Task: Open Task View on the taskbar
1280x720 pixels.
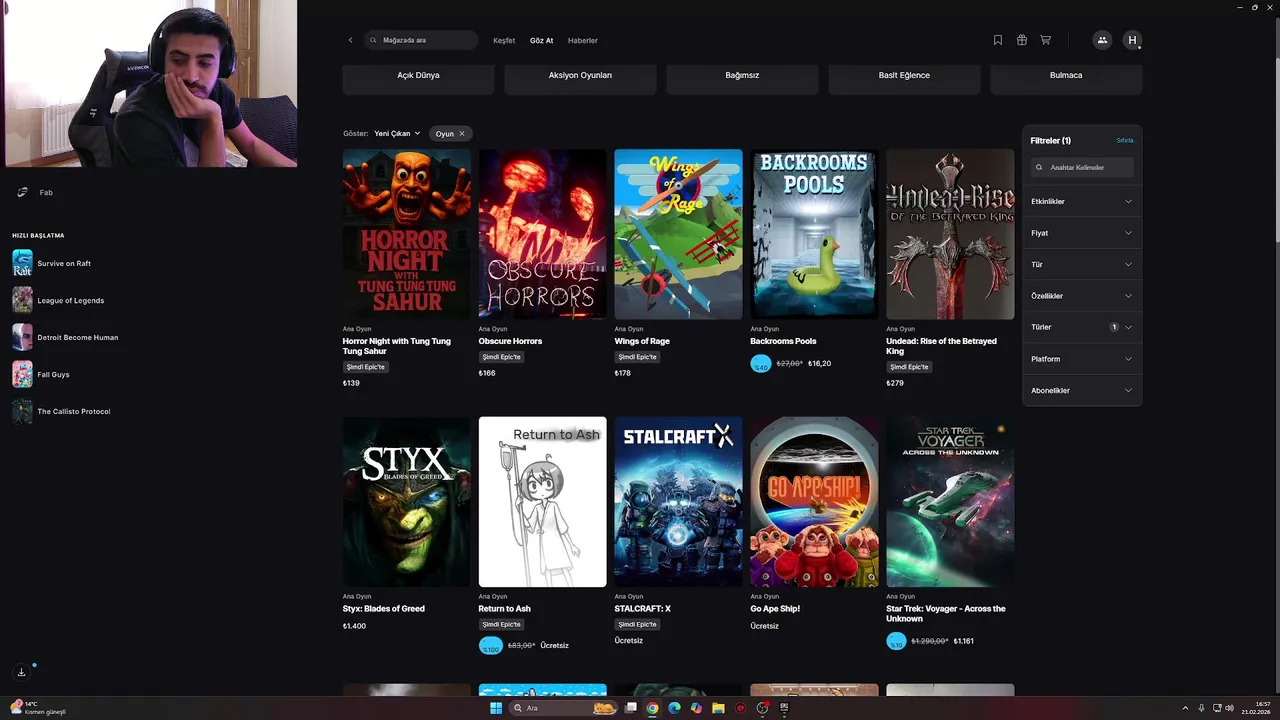Action: pos(631,708)
